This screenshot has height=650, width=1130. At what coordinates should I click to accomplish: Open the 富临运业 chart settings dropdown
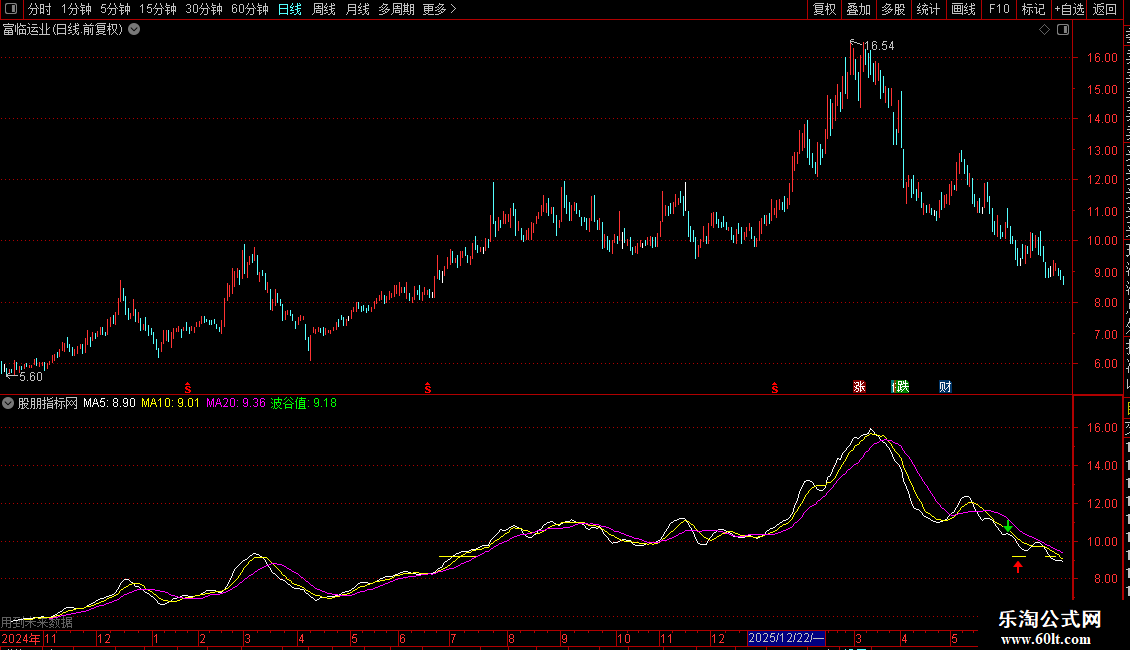(x=134, y=30)
